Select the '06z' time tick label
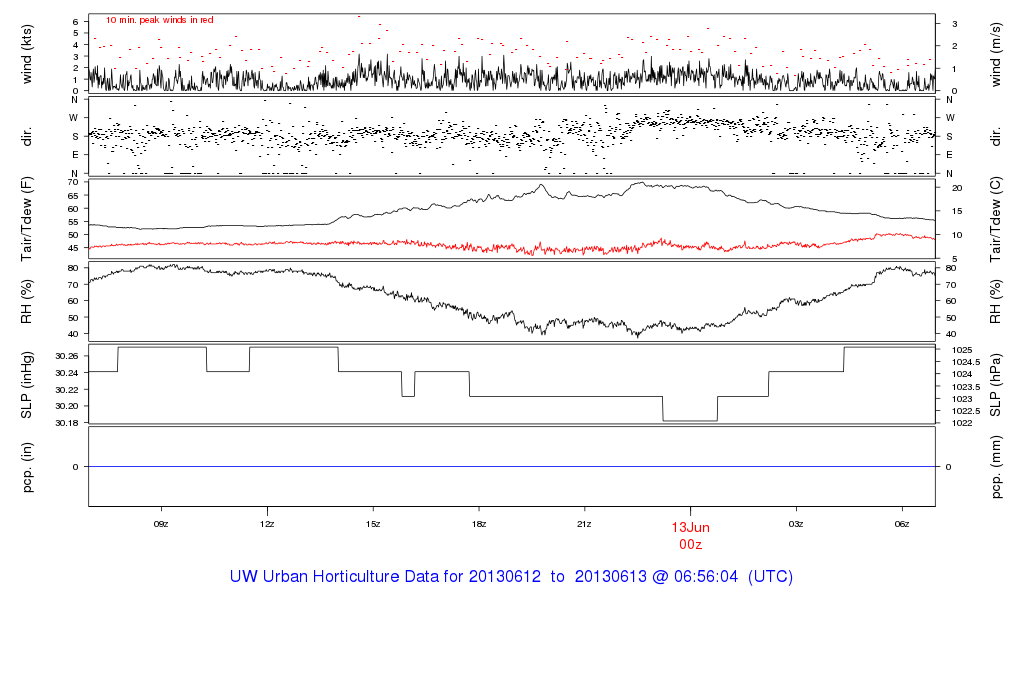The height and width of the screenshot is (700, 1024). coord(902,524)
